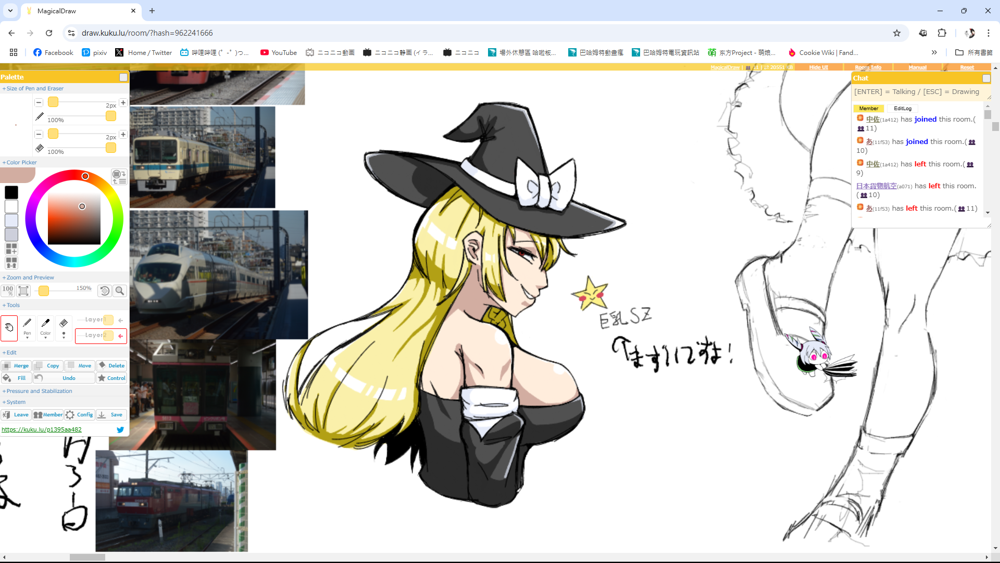The height and width of the screenshot is (563, 1000).
Task: Increase eraser size with plus button
Action: tap(123, 135)
